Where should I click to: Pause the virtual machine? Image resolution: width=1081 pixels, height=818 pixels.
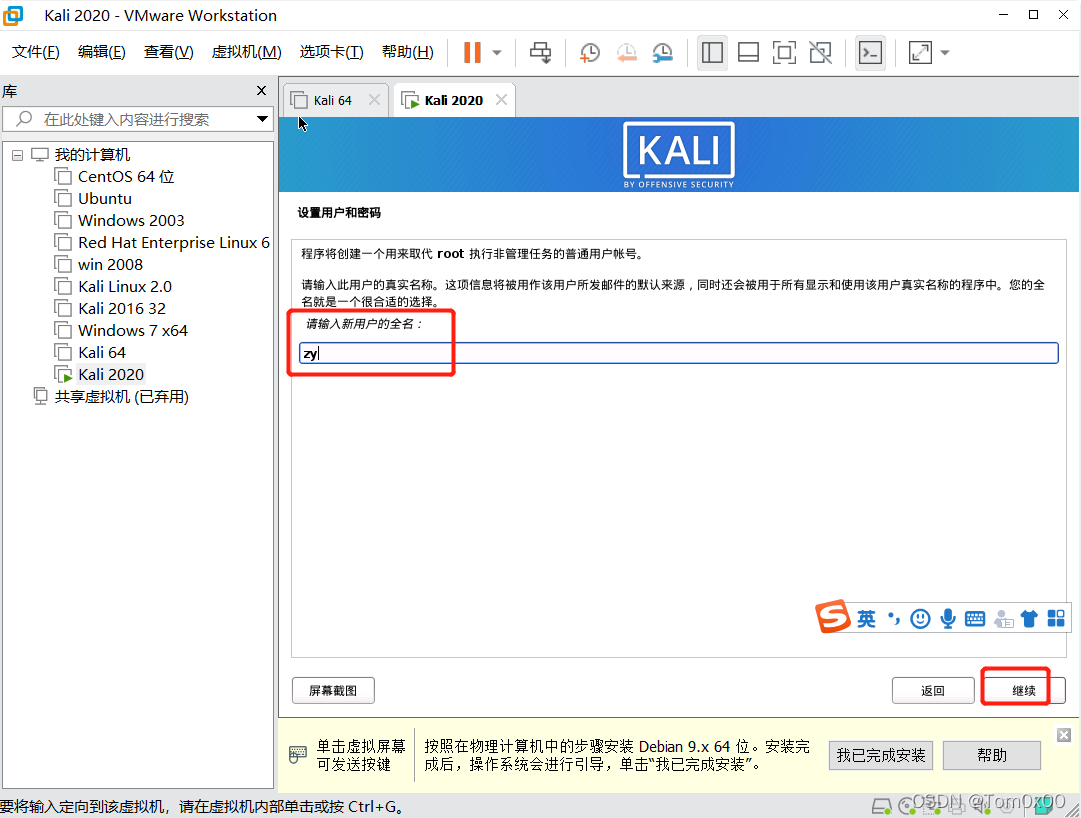472,52
